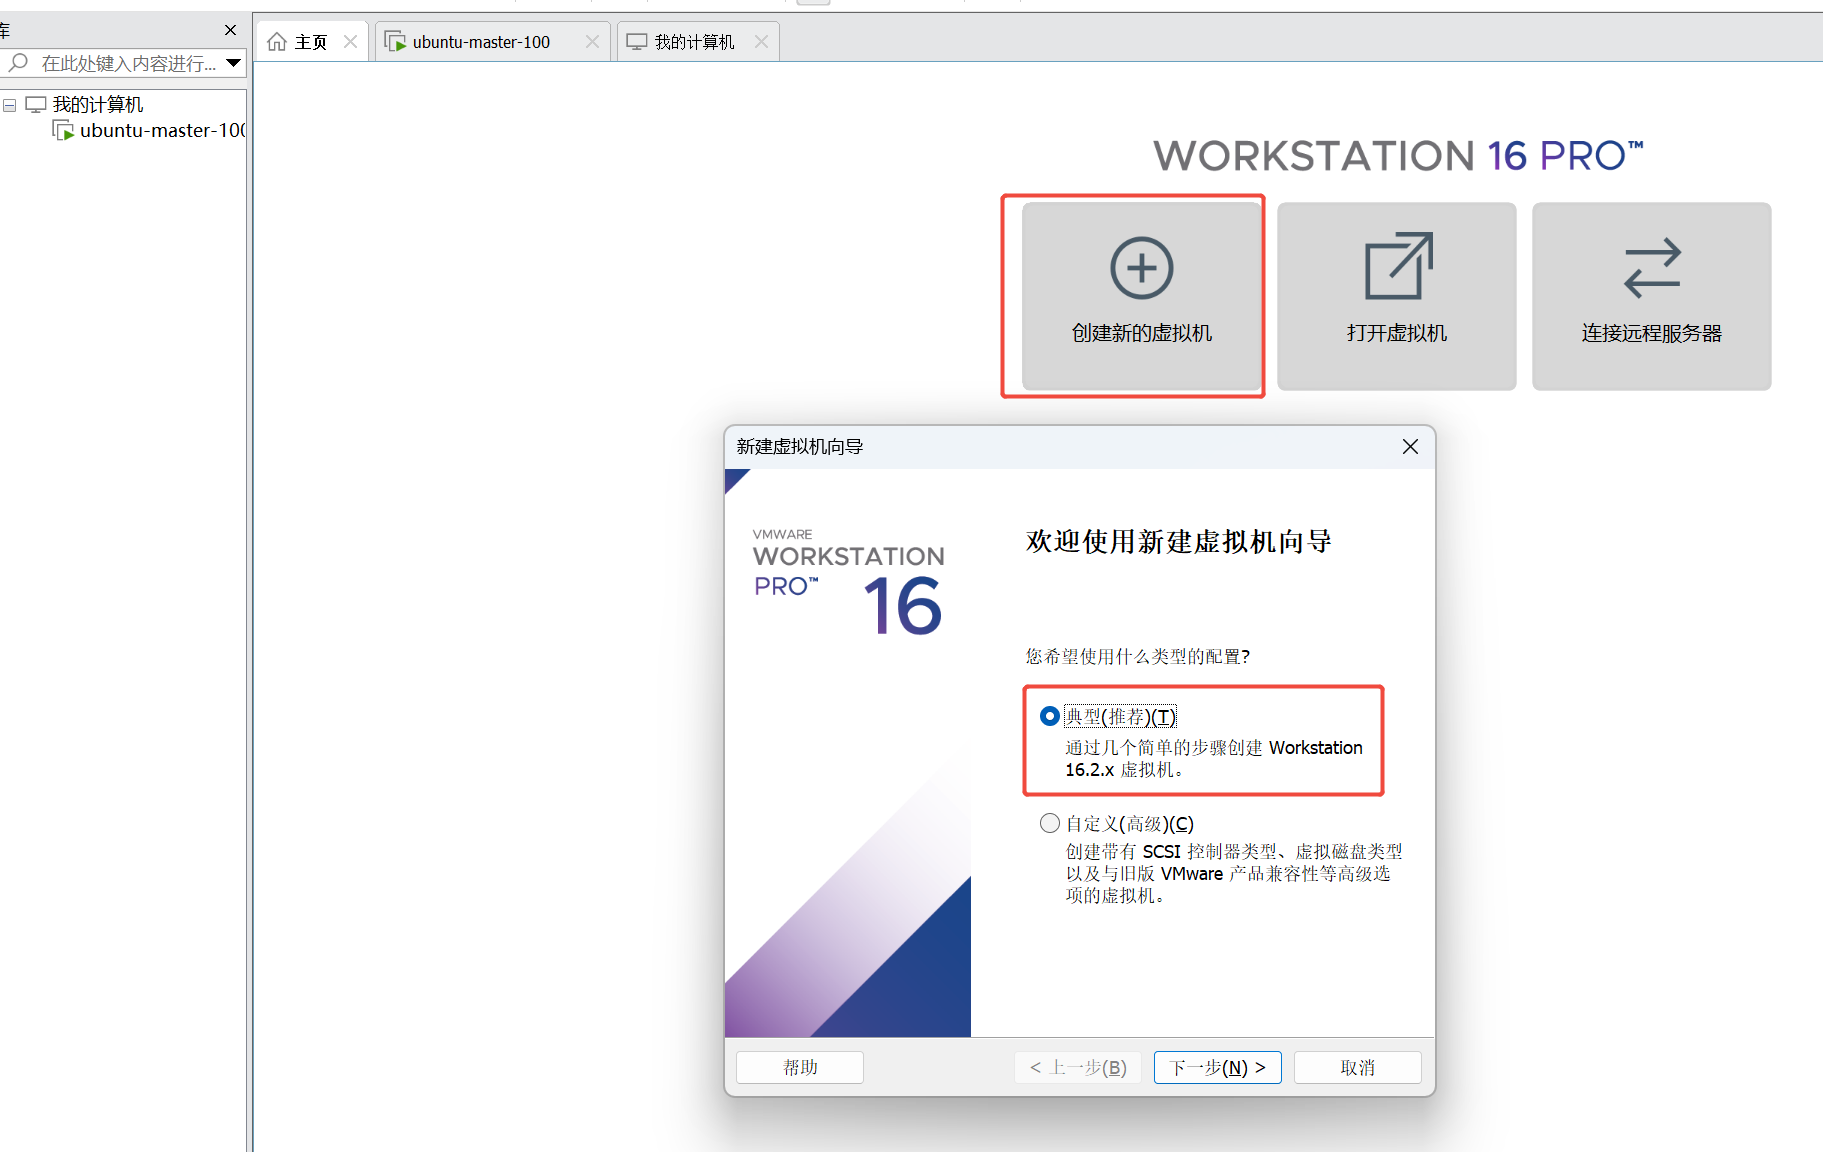Click the Create a New Virtual Machine tile
1823x1152 pixels.
tap(1141, 296)
